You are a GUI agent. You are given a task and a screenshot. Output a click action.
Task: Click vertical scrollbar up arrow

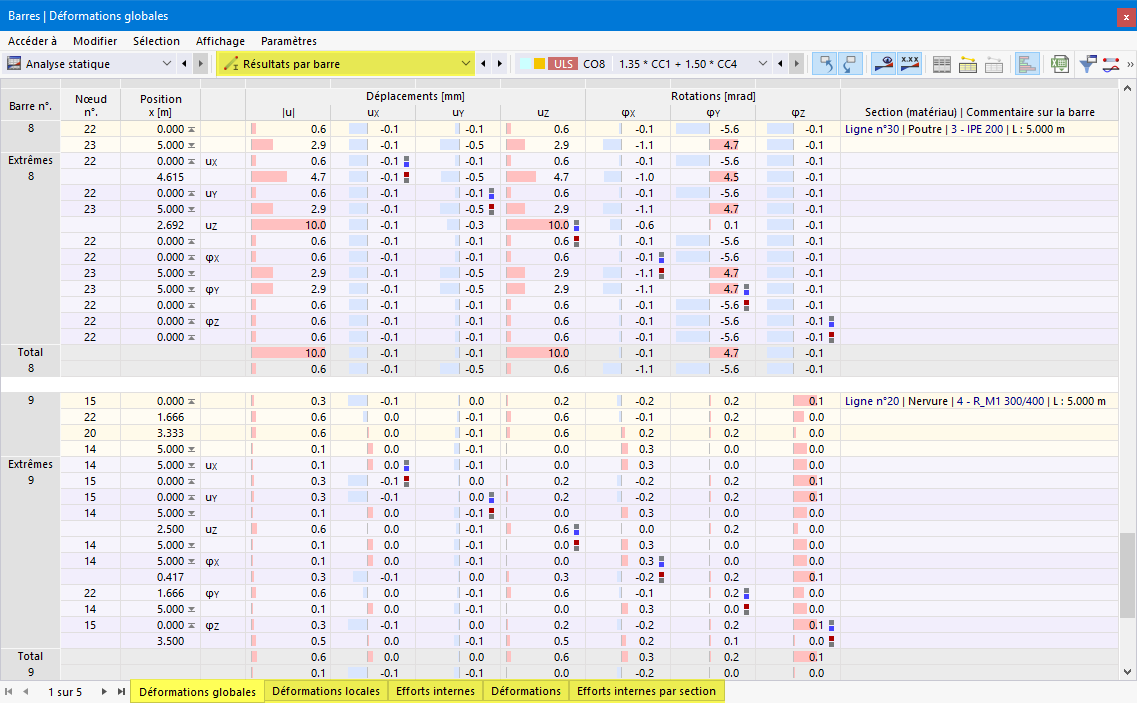click(1127, 89)
